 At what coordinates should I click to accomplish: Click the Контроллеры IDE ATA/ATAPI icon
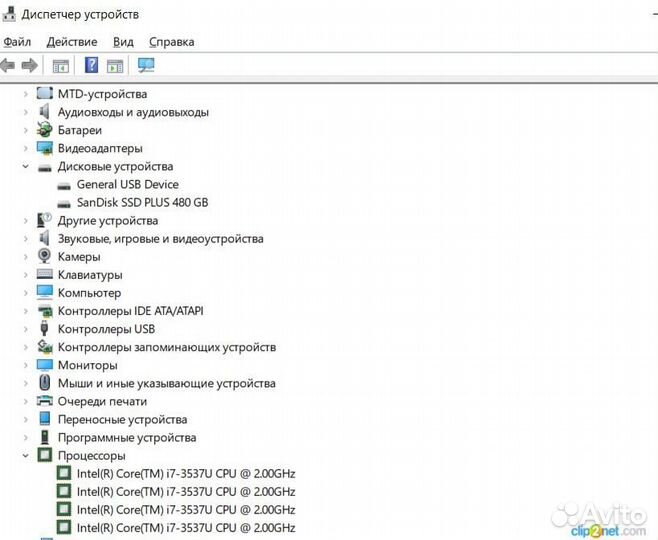coord(45,311)
